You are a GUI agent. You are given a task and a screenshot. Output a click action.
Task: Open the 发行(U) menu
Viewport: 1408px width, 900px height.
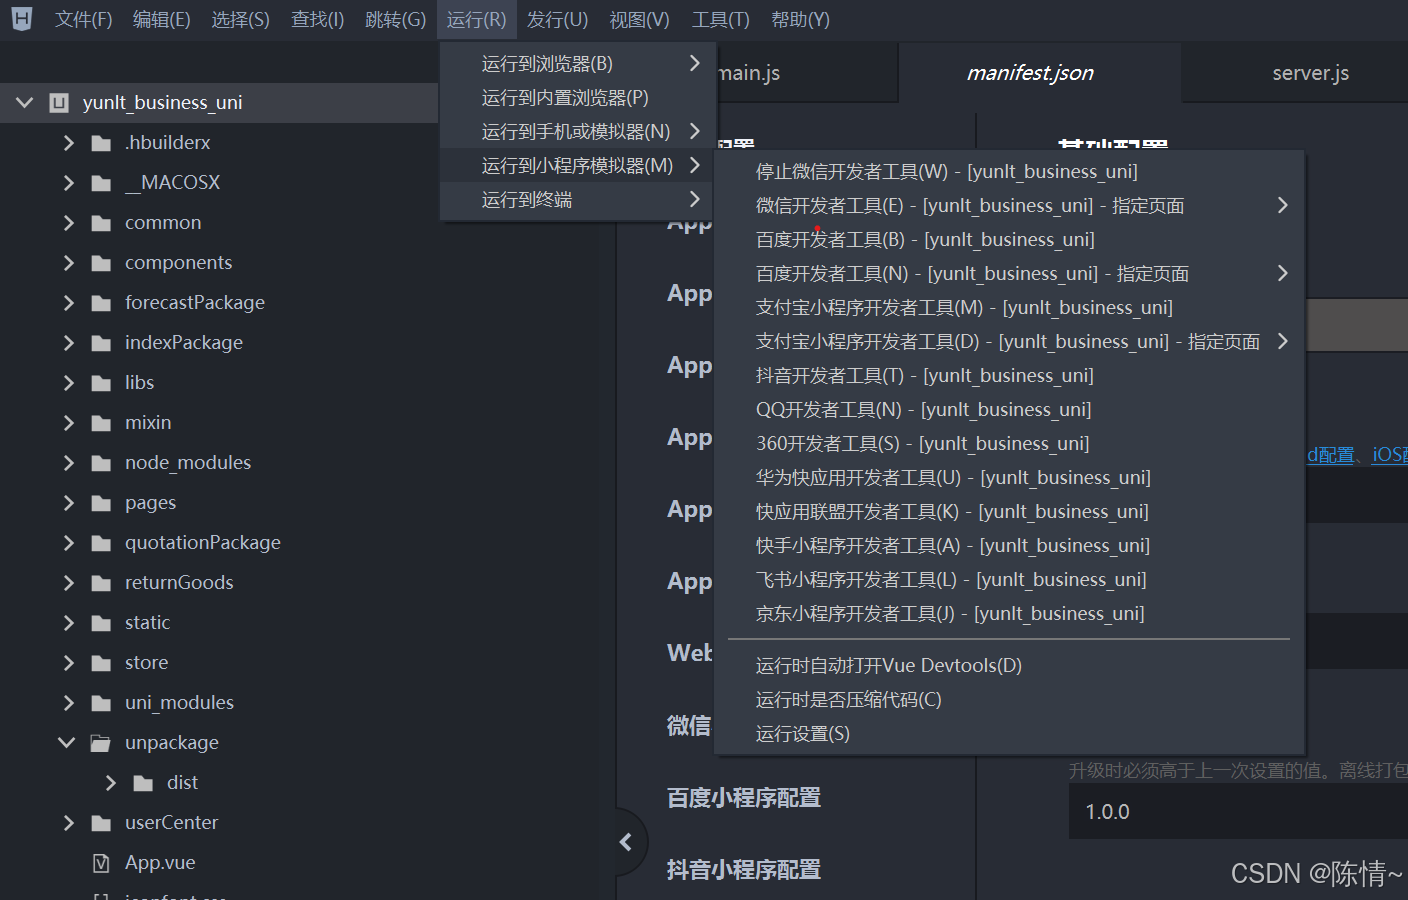pyautogui.click(x=557, y=19)
